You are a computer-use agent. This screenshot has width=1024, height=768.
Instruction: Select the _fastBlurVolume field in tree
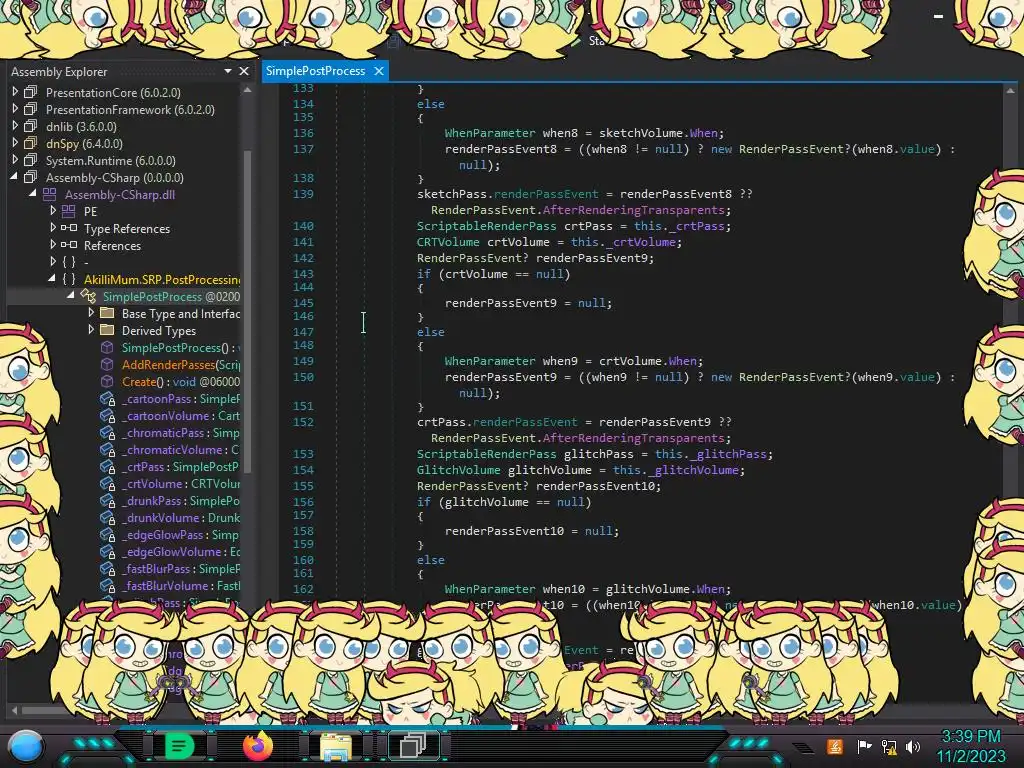[180, 585]
